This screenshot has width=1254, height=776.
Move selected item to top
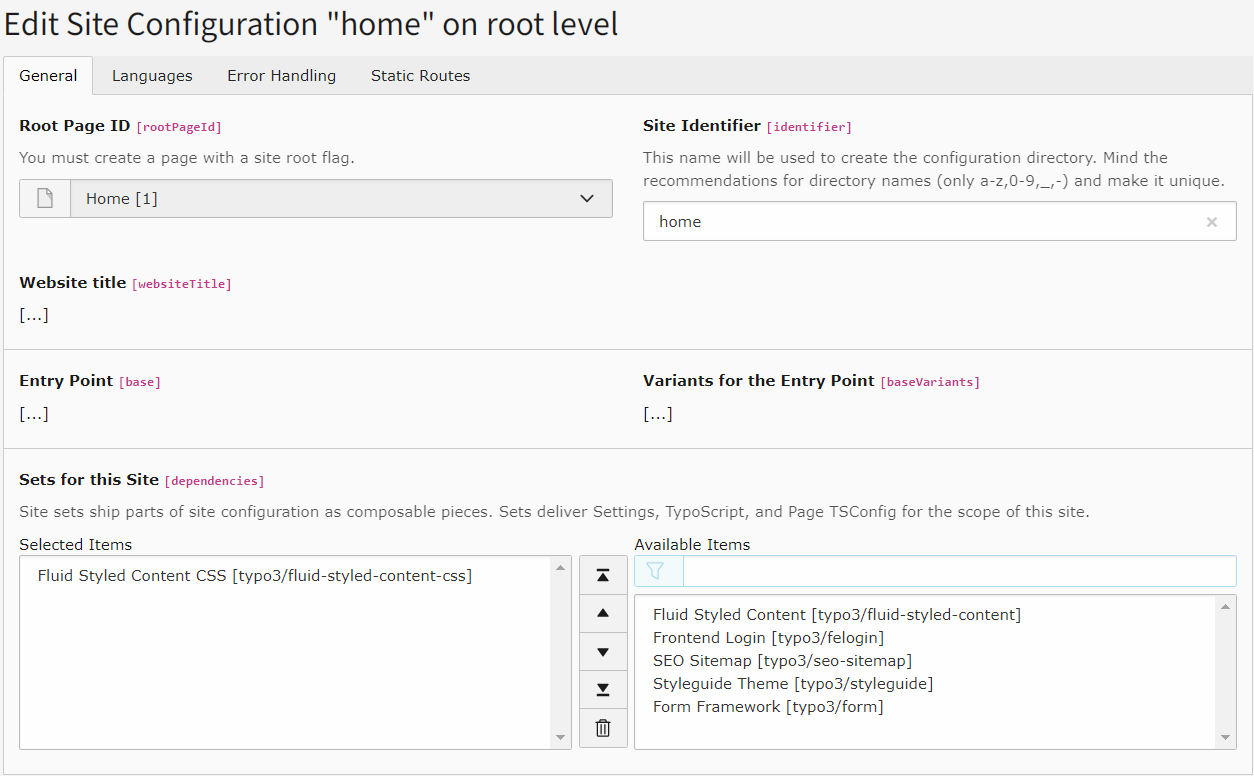603,575
